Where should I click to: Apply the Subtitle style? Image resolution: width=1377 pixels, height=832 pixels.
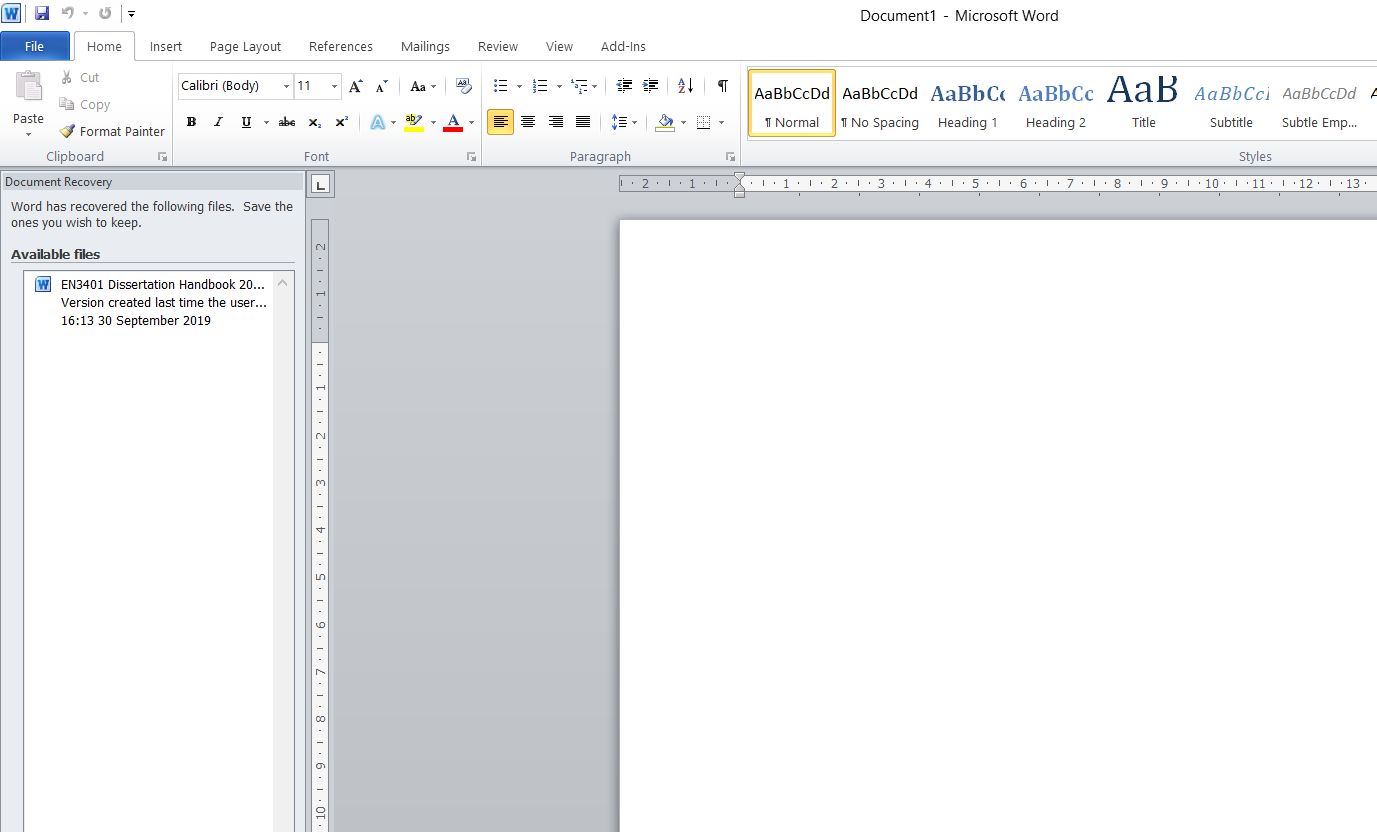pyautogui.click(x=1231, y=102)
